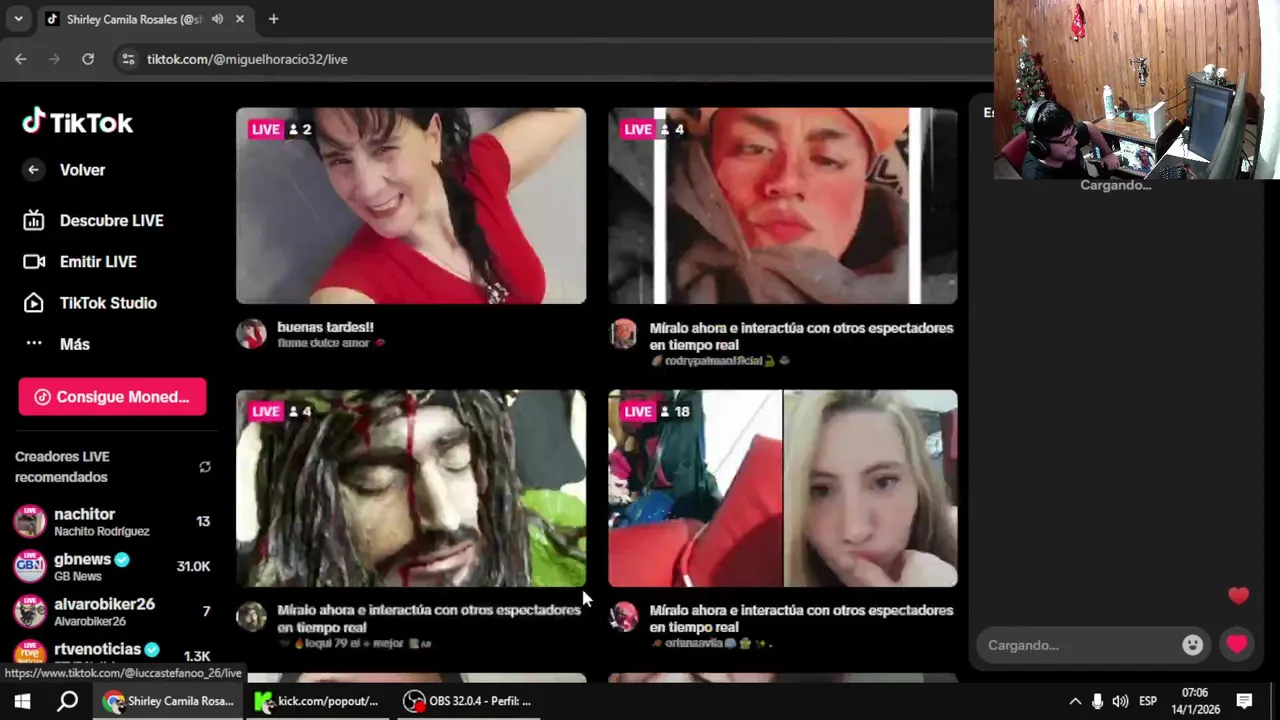
Task: Click the browser back arrow
Action: [x=20, y=59]
